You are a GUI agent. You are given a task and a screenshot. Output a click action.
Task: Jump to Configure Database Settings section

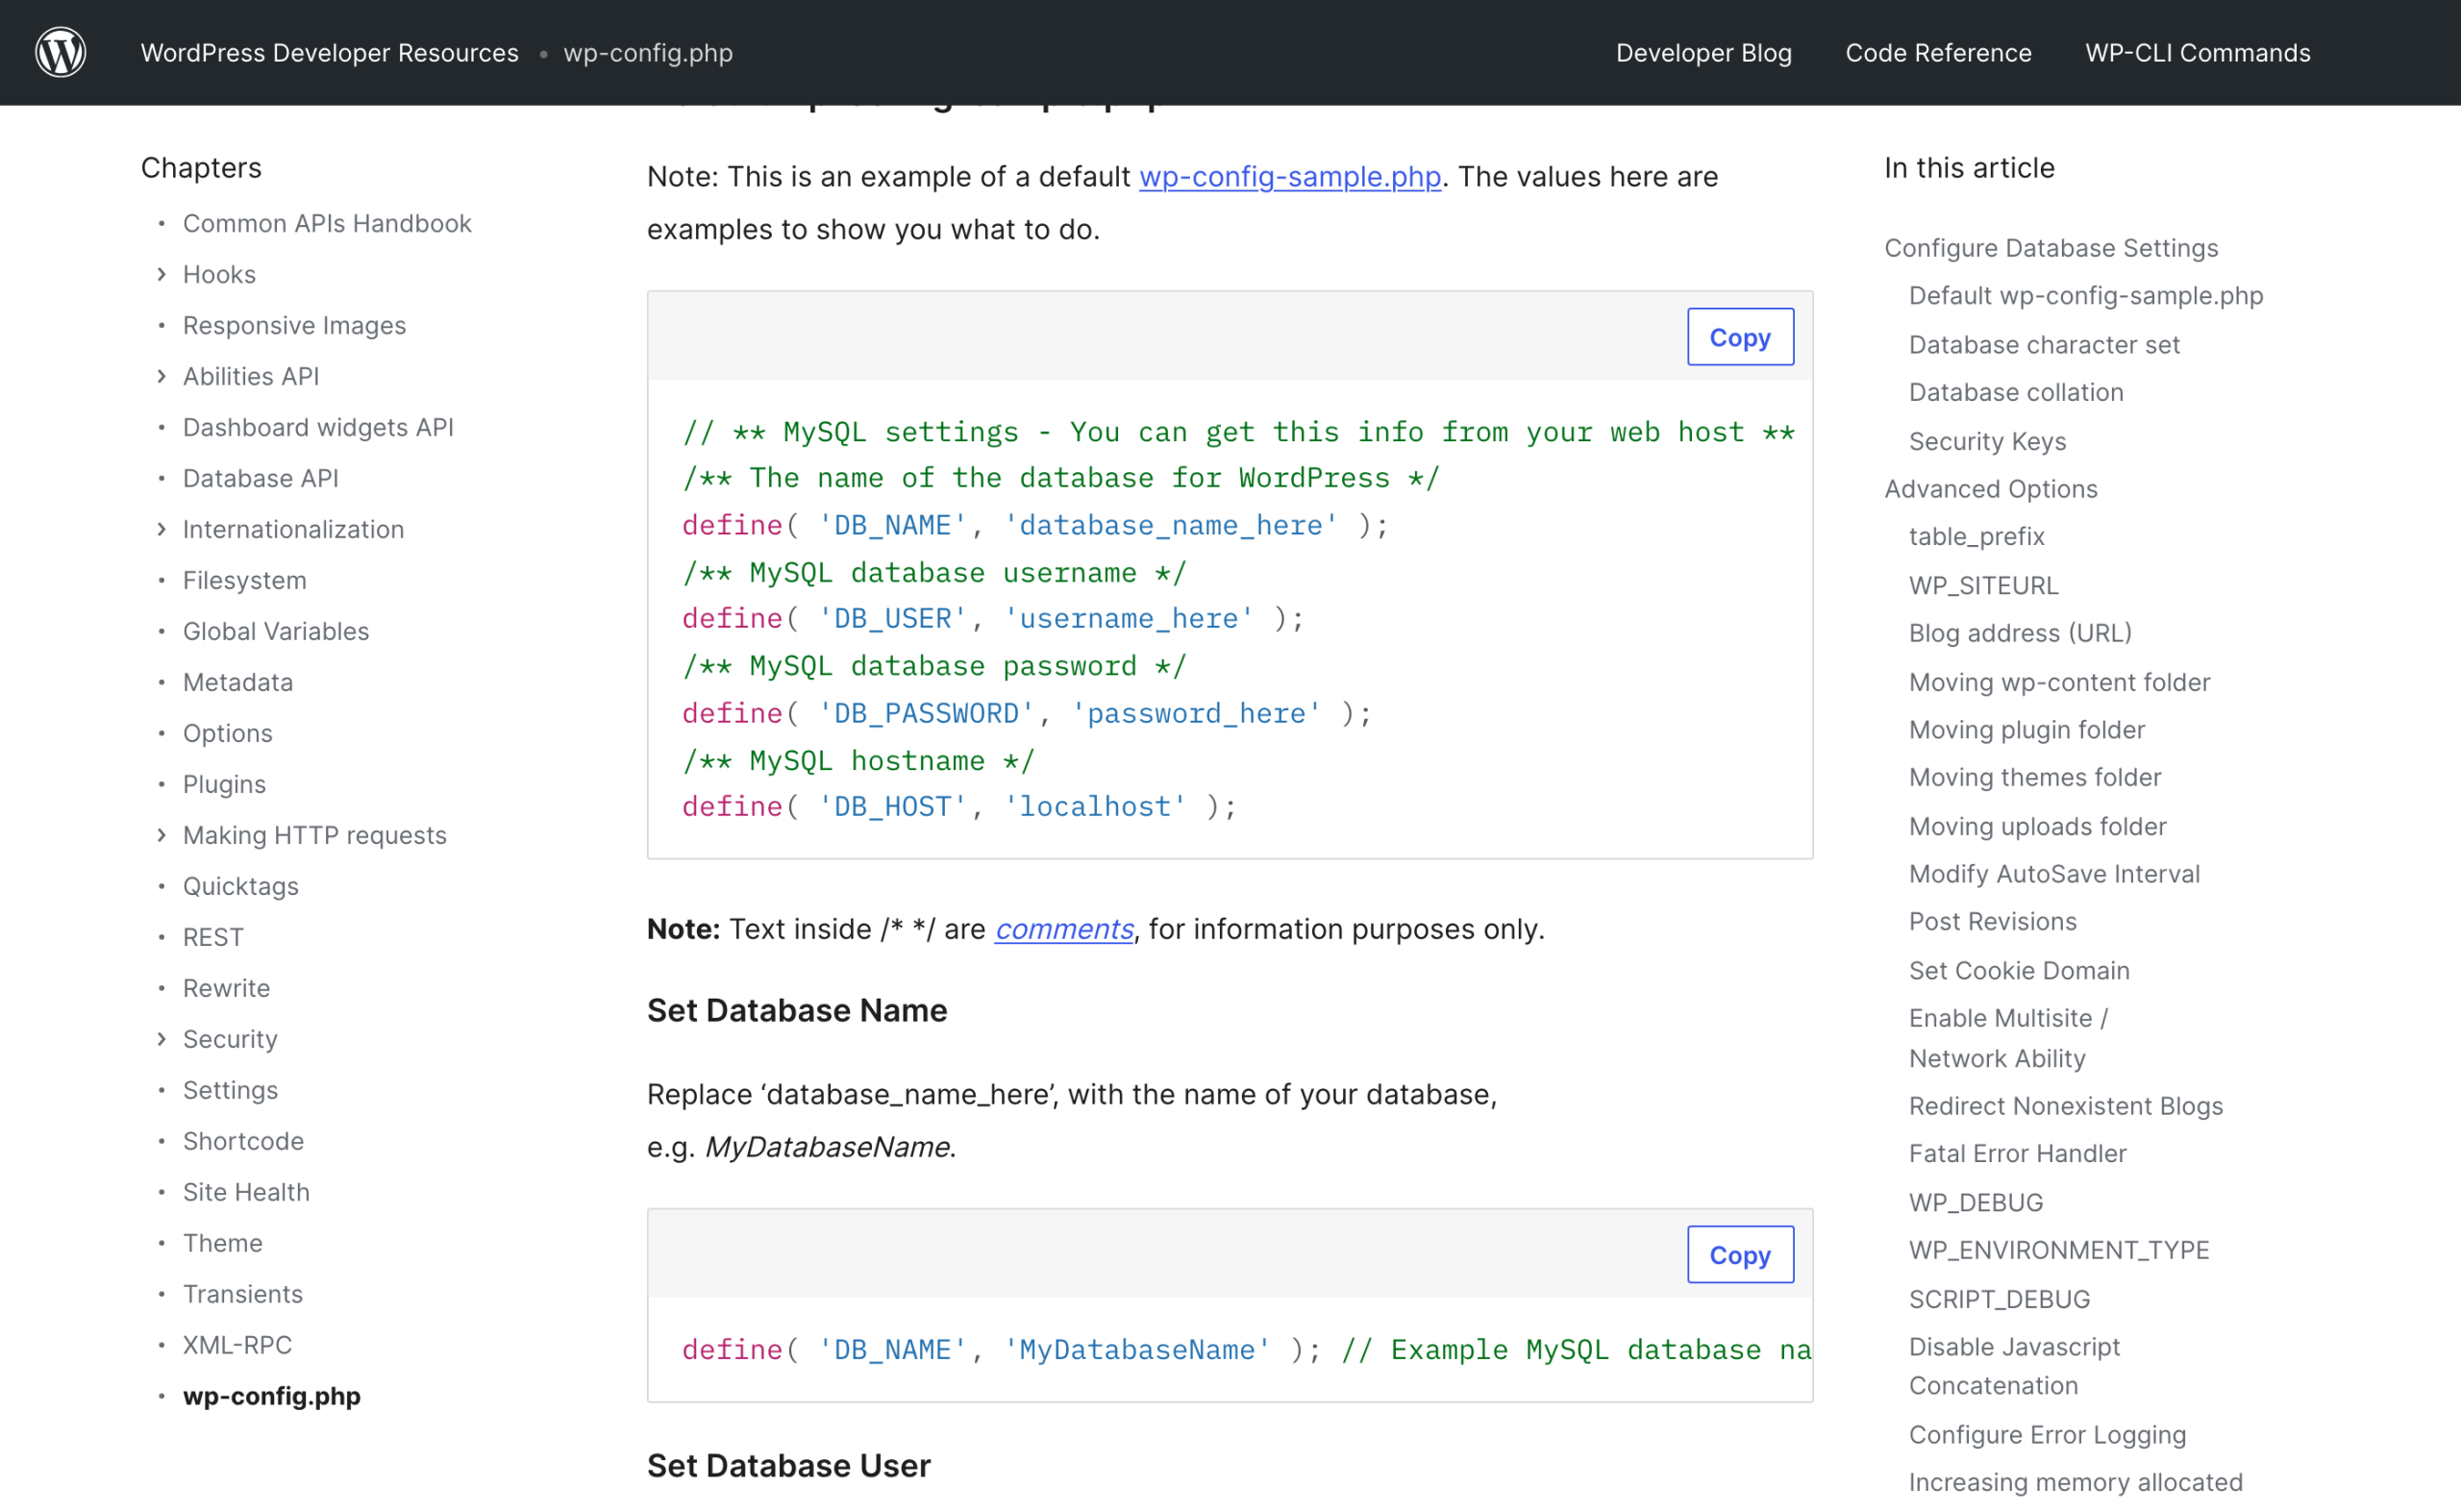pos(2051,248)
